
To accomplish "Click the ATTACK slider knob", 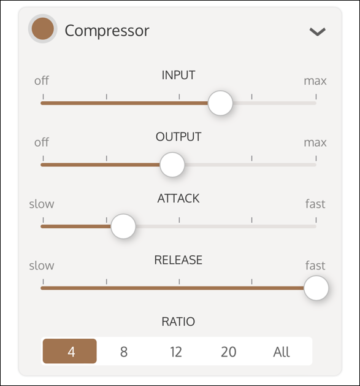I will click(x=123, y=226).
